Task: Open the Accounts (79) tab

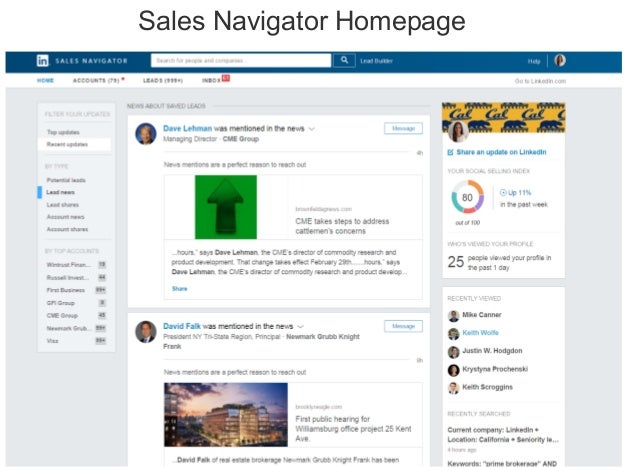Action: pos(96,81)
